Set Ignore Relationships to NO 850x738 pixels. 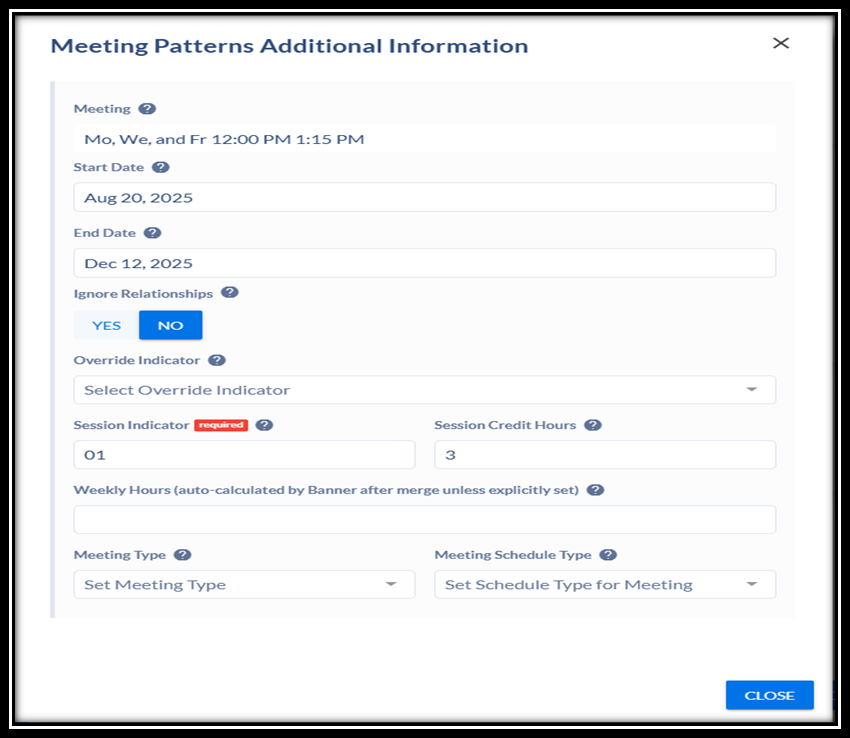click(171, 325)
